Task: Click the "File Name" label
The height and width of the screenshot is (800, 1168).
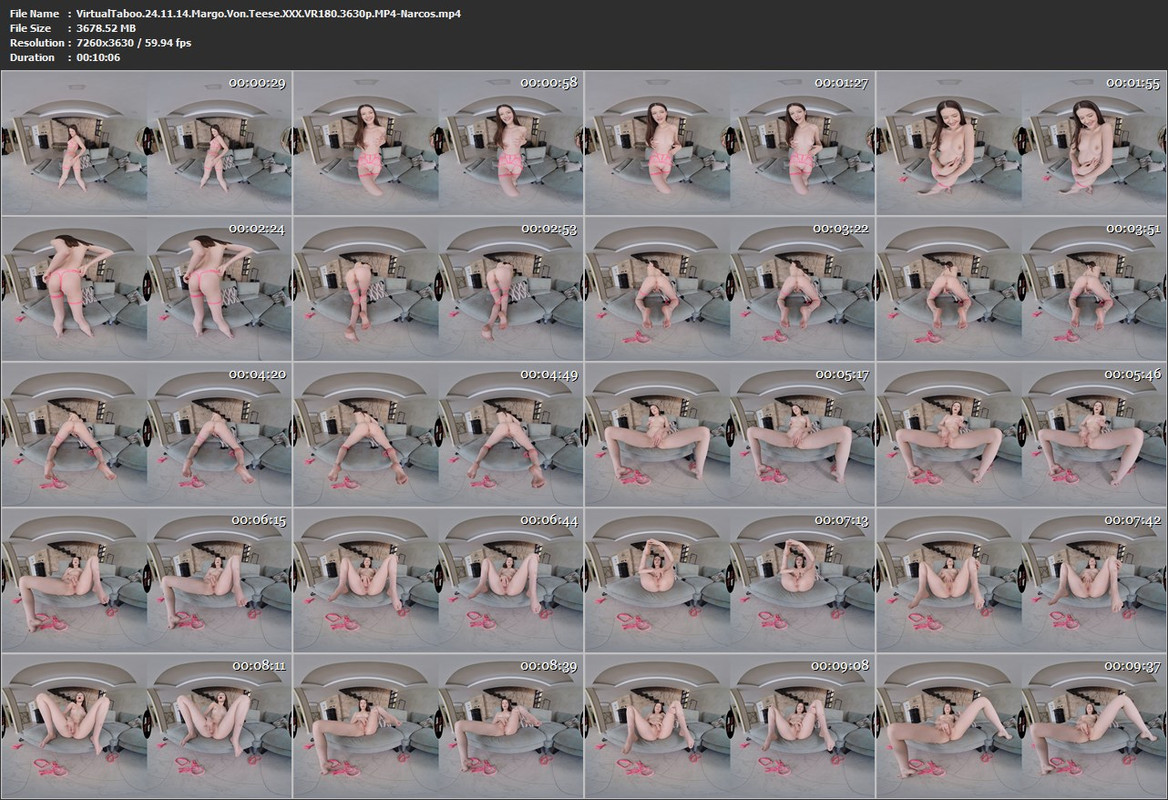Action: [x=34, y=13]
